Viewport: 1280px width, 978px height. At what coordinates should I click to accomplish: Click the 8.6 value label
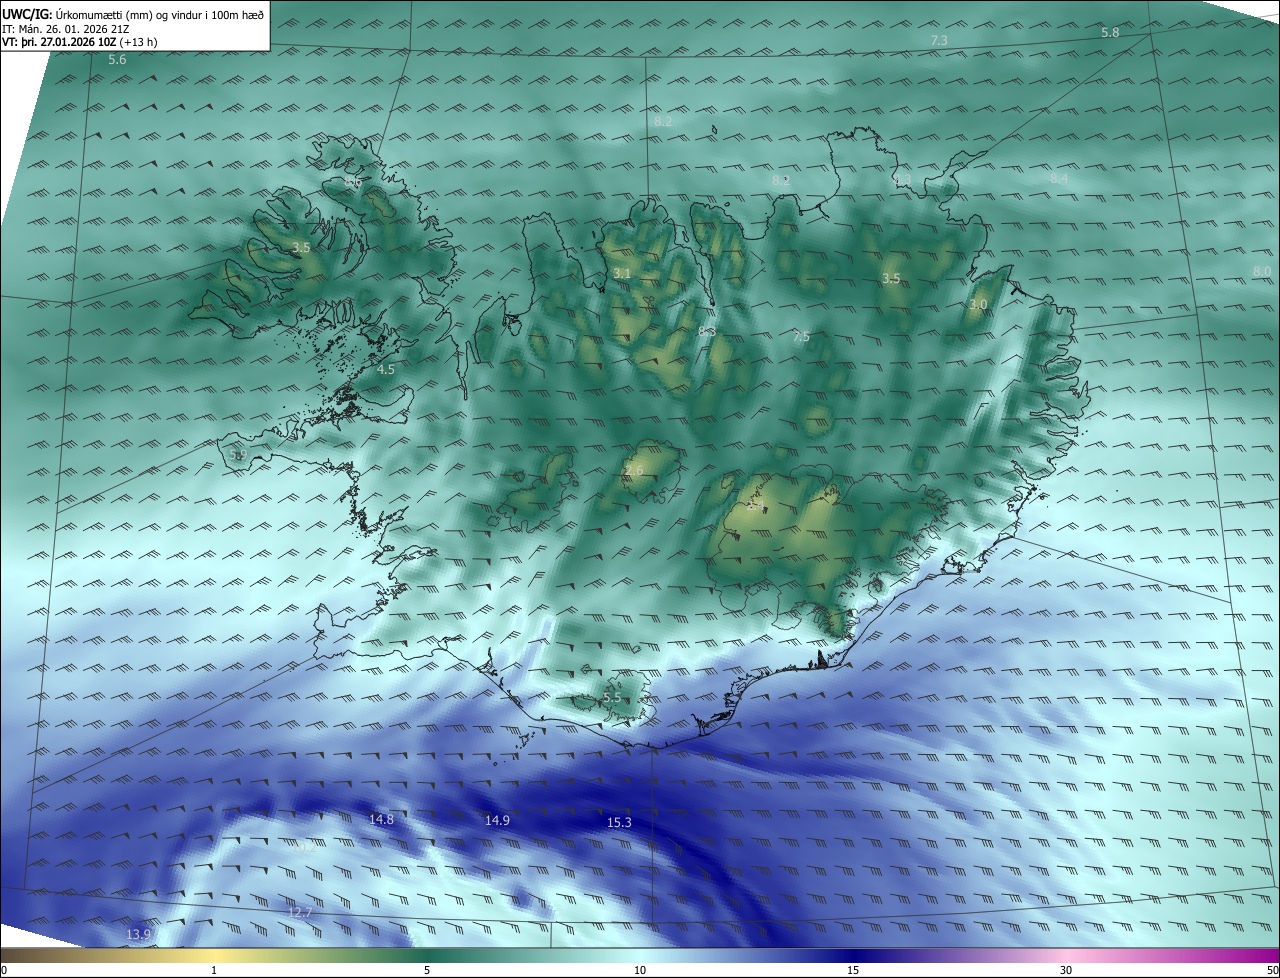click(353, 182)
